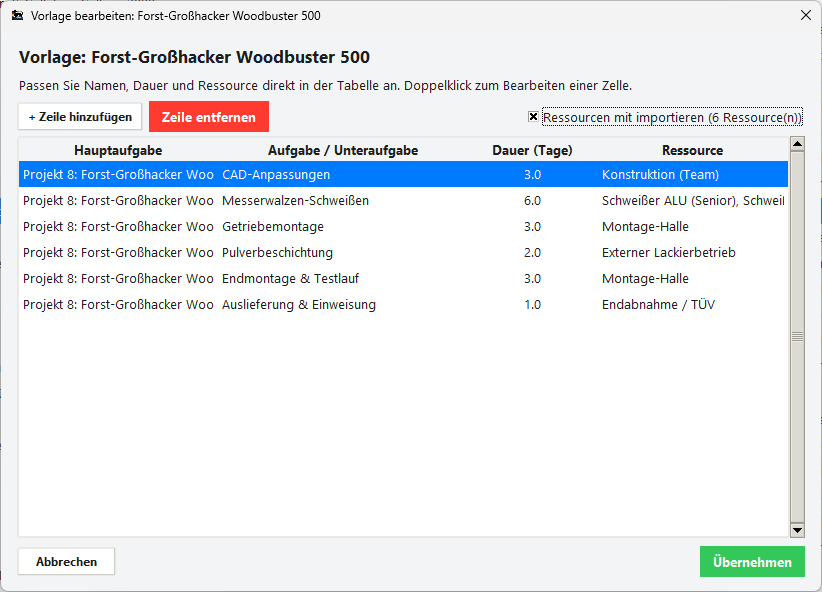Viewport: 822px width, 592px height.
Task: Select the 'CAD-Anpassungen' task cell
Action: (x=343, y=175)
